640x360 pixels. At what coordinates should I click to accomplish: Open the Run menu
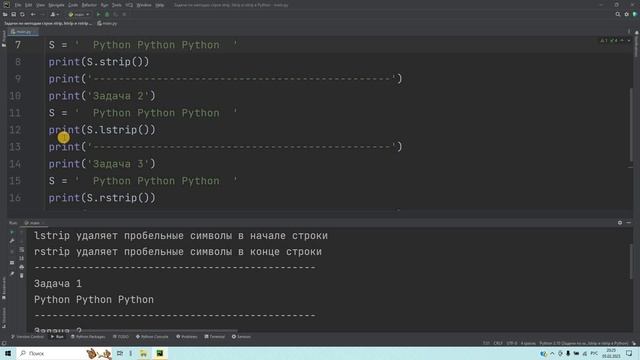[x=104, y=5]
